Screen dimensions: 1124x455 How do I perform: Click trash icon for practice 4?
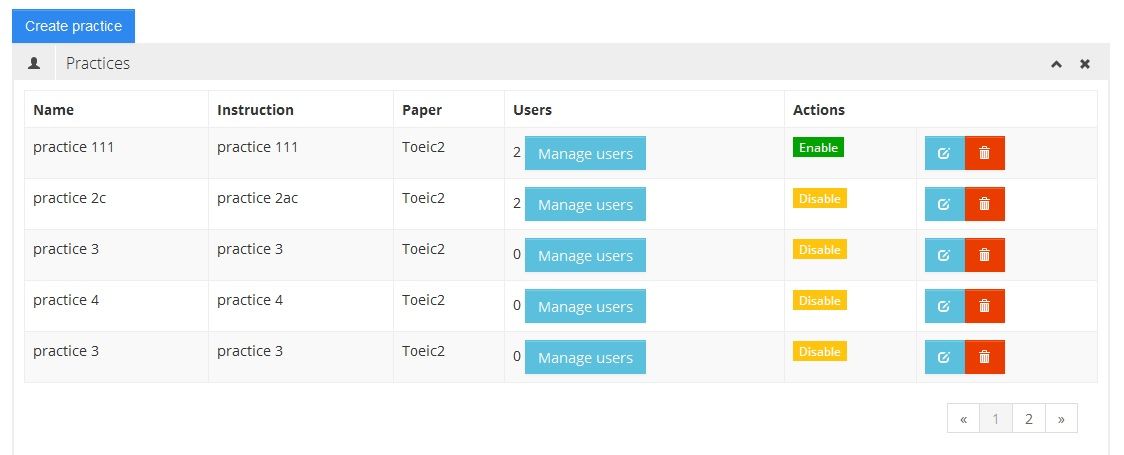[x=984, y=306]
